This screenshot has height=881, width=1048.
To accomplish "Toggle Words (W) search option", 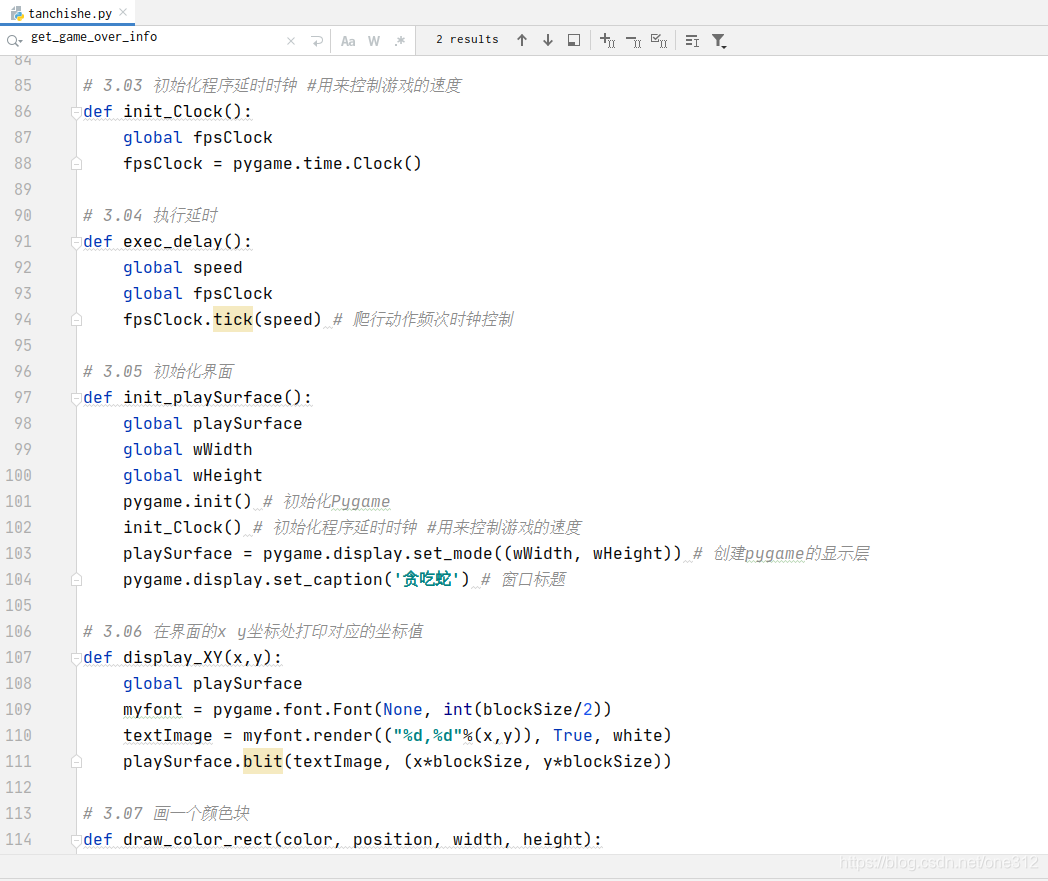I will tap(374, 41).
